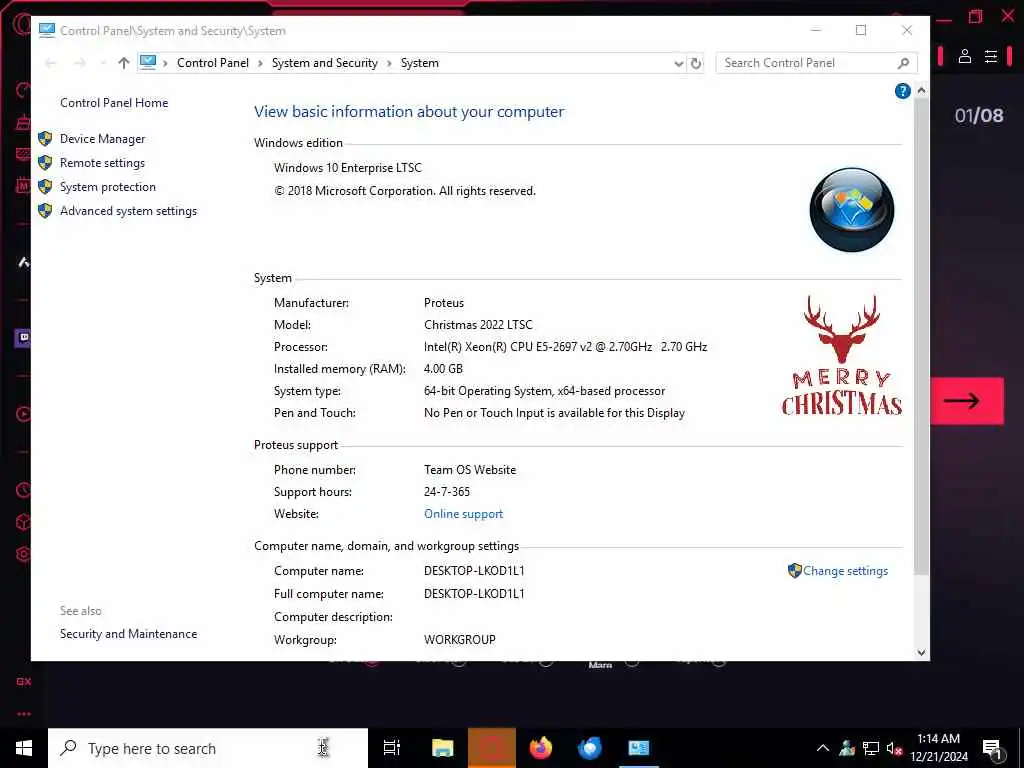Click the Installed memory value 4.00 GB

[x=443, y=369]
